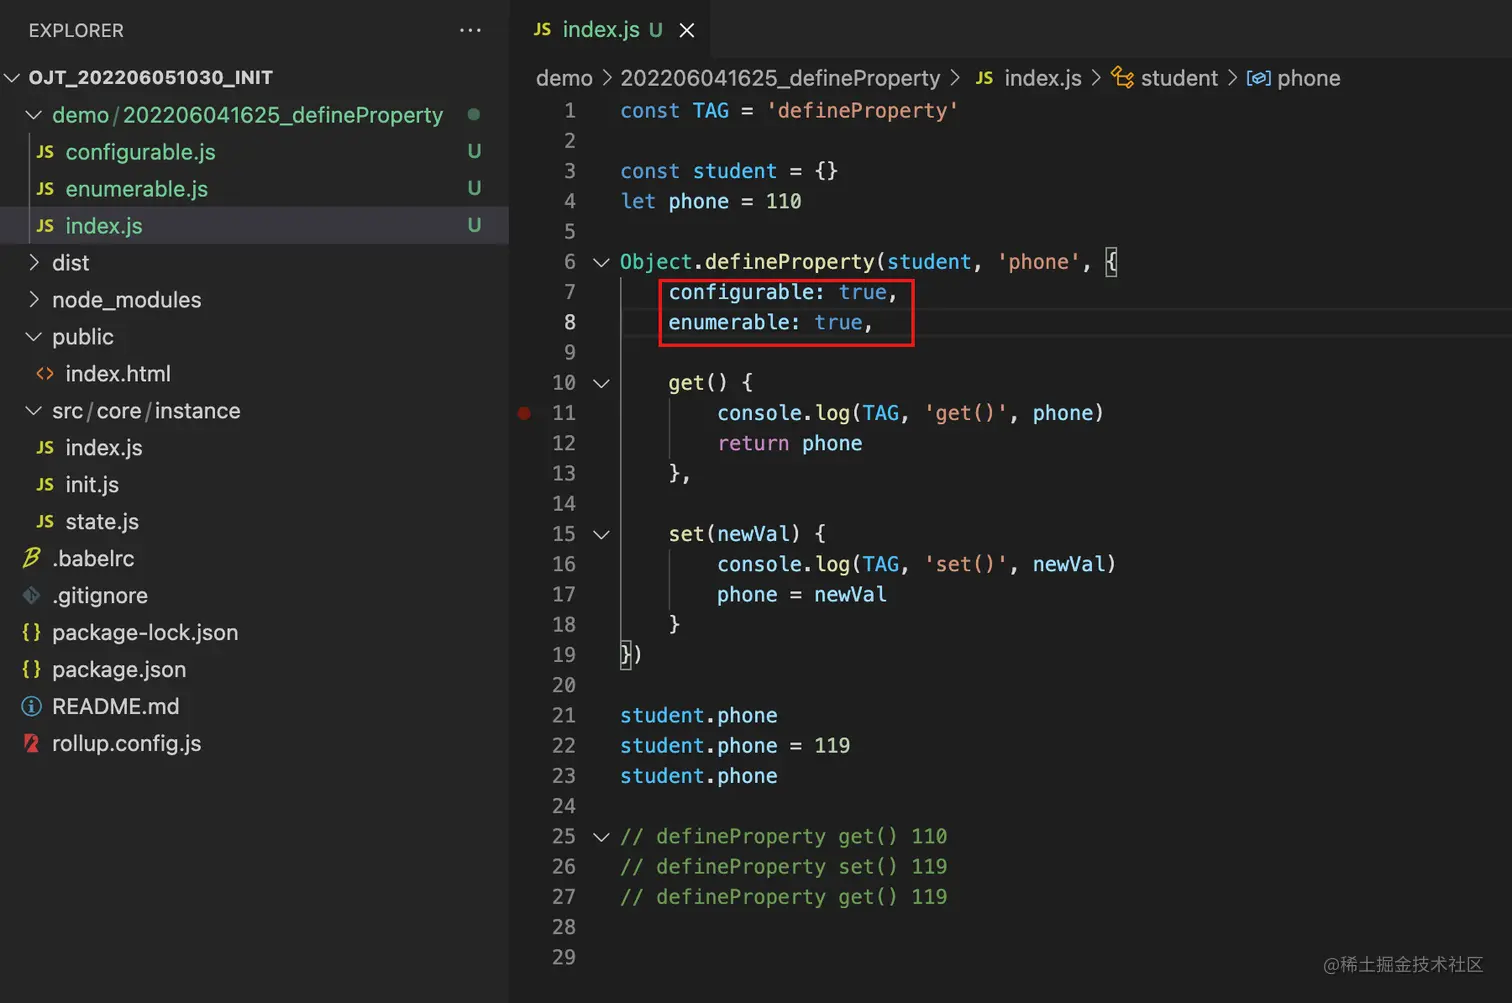Select index.js in defineProperty folder
Viewport: 1512px width, 1003px height.
[x=254, y=226]
